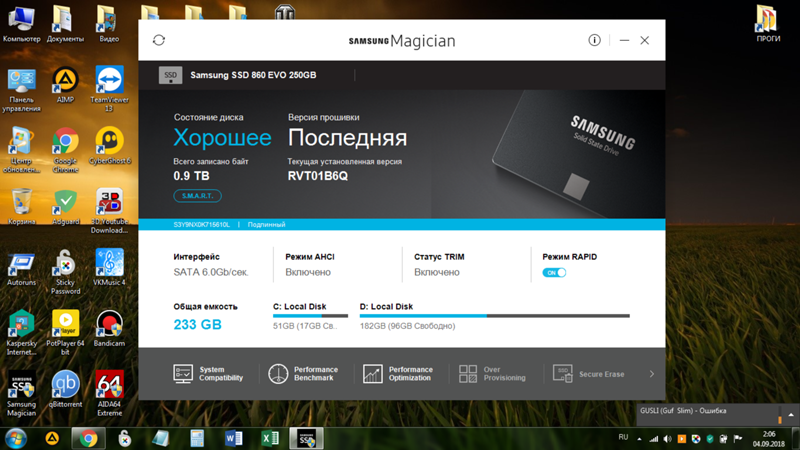The height and width of the screenshot is (450, 800).
Task: Launch PotPlayer 64 bit shortcut
Action: (x=65, y=333)
